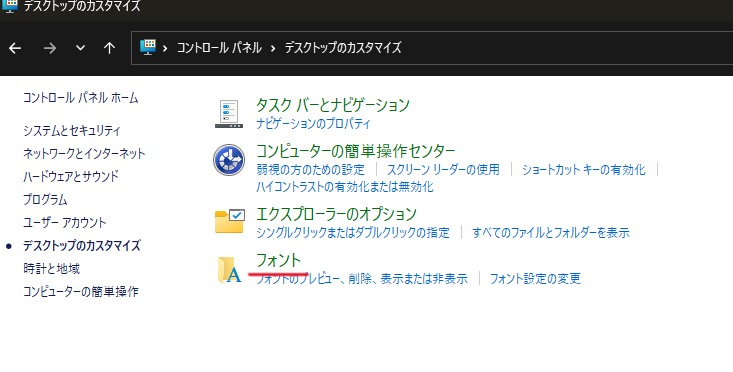Viewport: 733px width, 372px height.
Task: Click the File Explorer Options folder icon
Action: (x=230, y=221)
